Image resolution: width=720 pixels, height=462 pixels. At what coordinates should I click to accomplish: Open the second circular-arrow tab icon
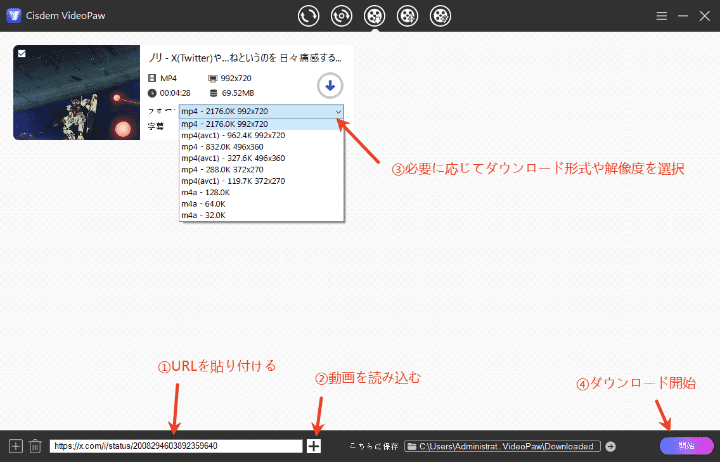coord(342,16)
